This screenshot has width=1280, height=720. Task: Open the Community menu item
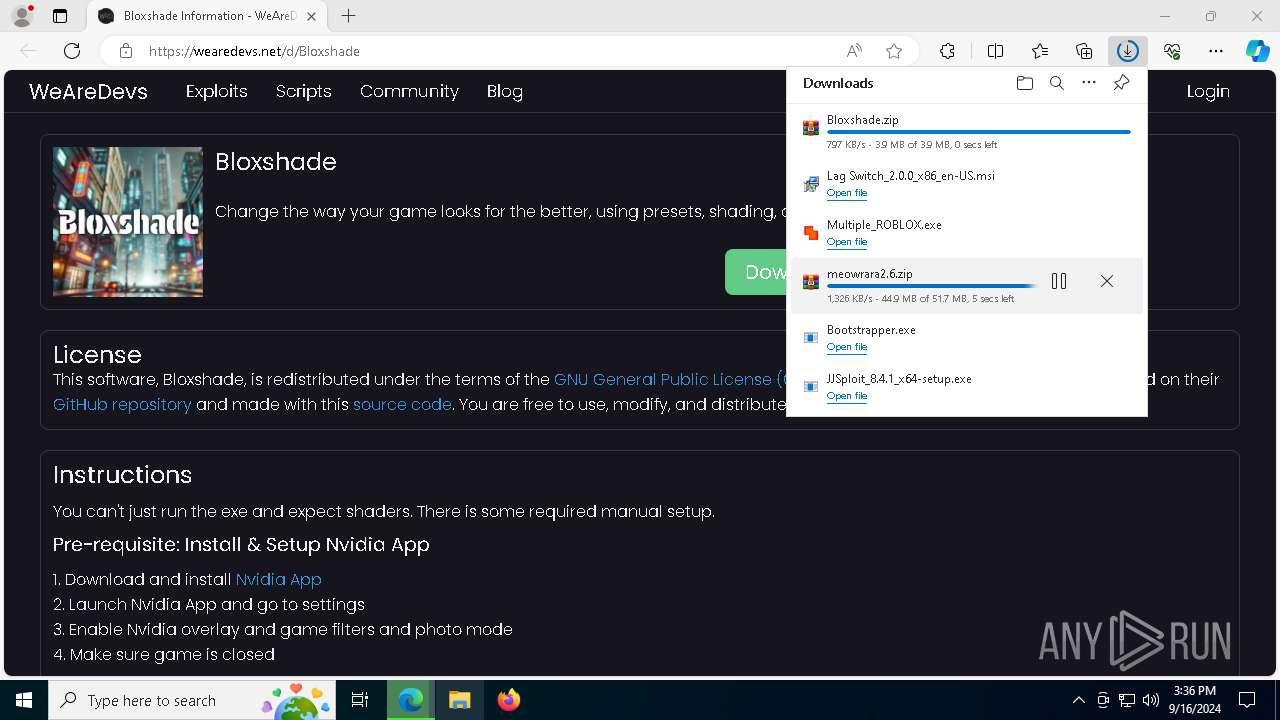tap(409, 91)
